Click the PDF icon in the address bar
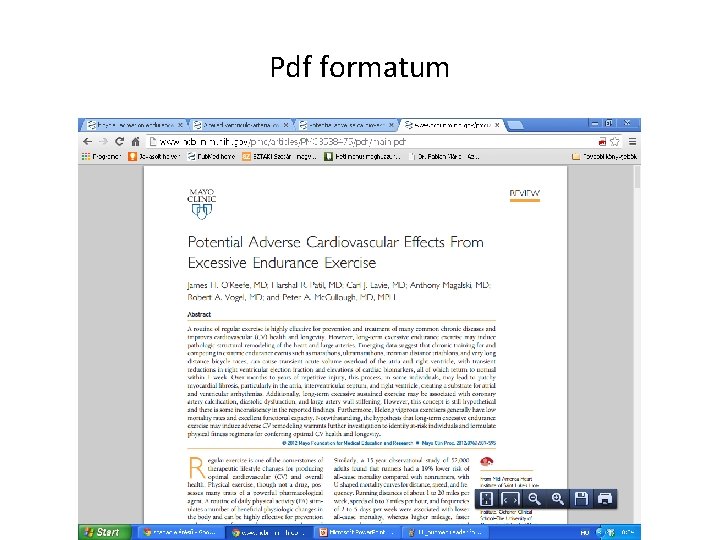 (x=602, y=142)
